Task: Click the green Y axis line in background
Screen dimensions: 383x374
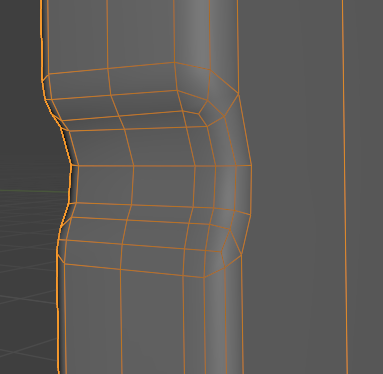Action: 33,191
